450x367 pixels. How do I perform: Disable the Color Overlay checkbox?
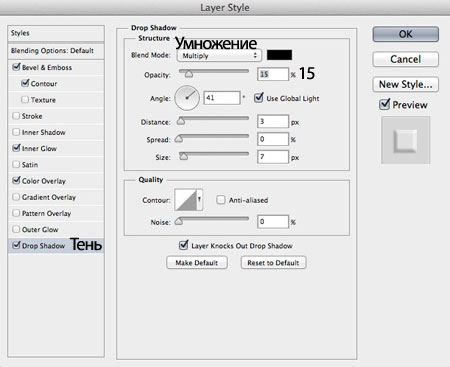coord(16,180)
